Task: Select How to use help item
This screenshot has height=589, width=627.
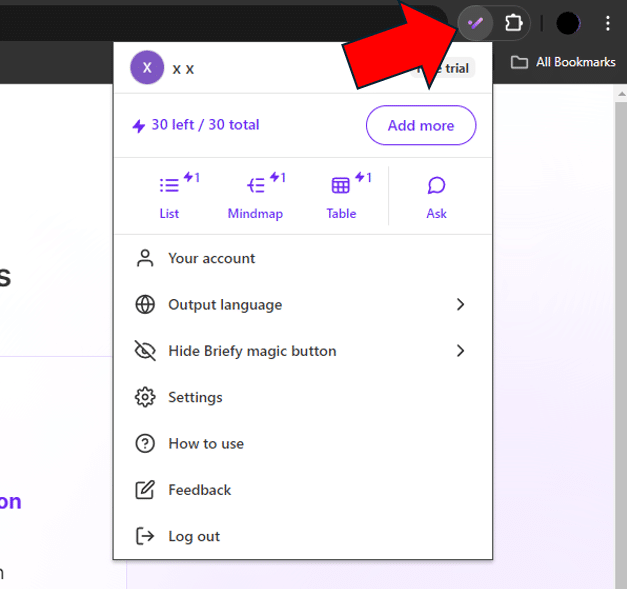Action: (206, 444)
